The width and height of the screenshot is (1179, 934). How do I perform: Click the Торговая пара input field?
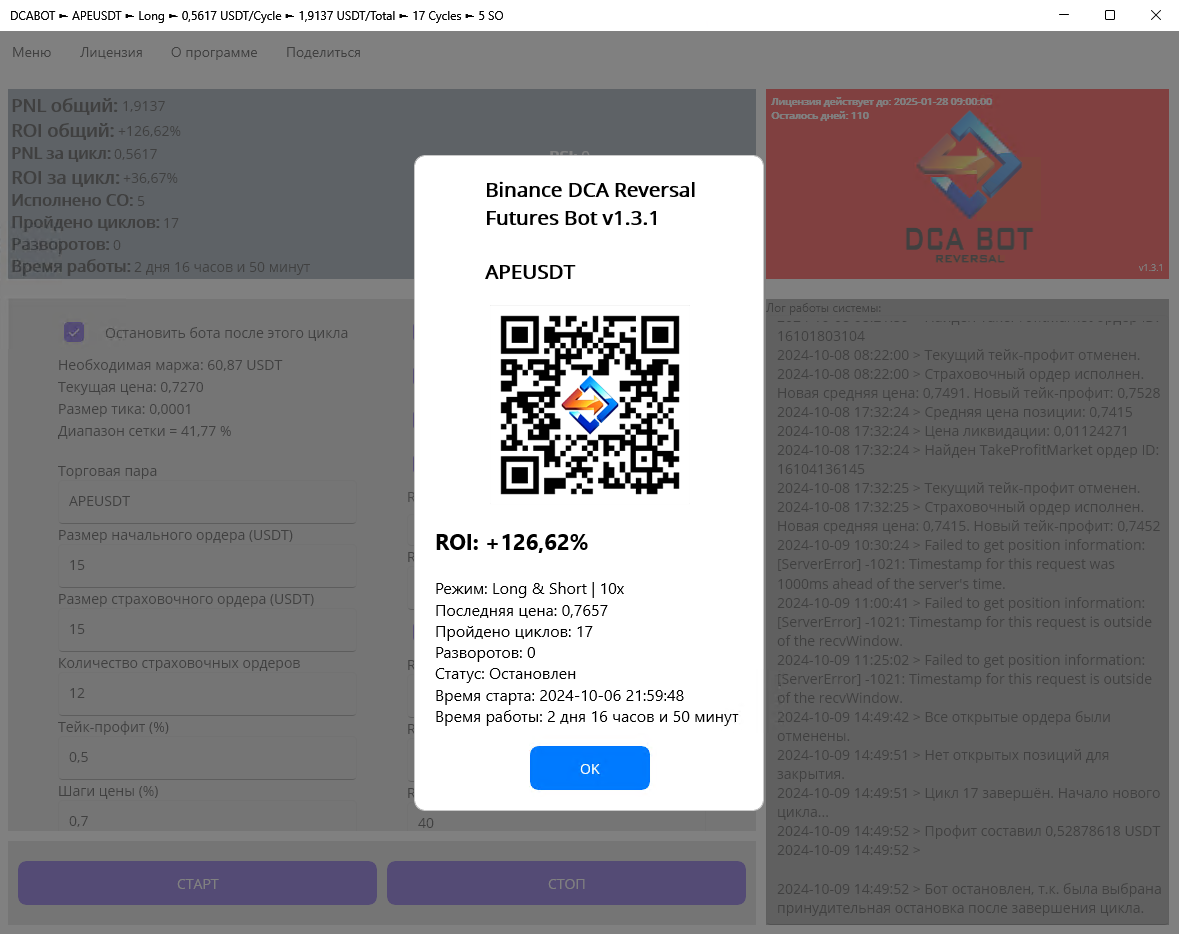(207, 501)
